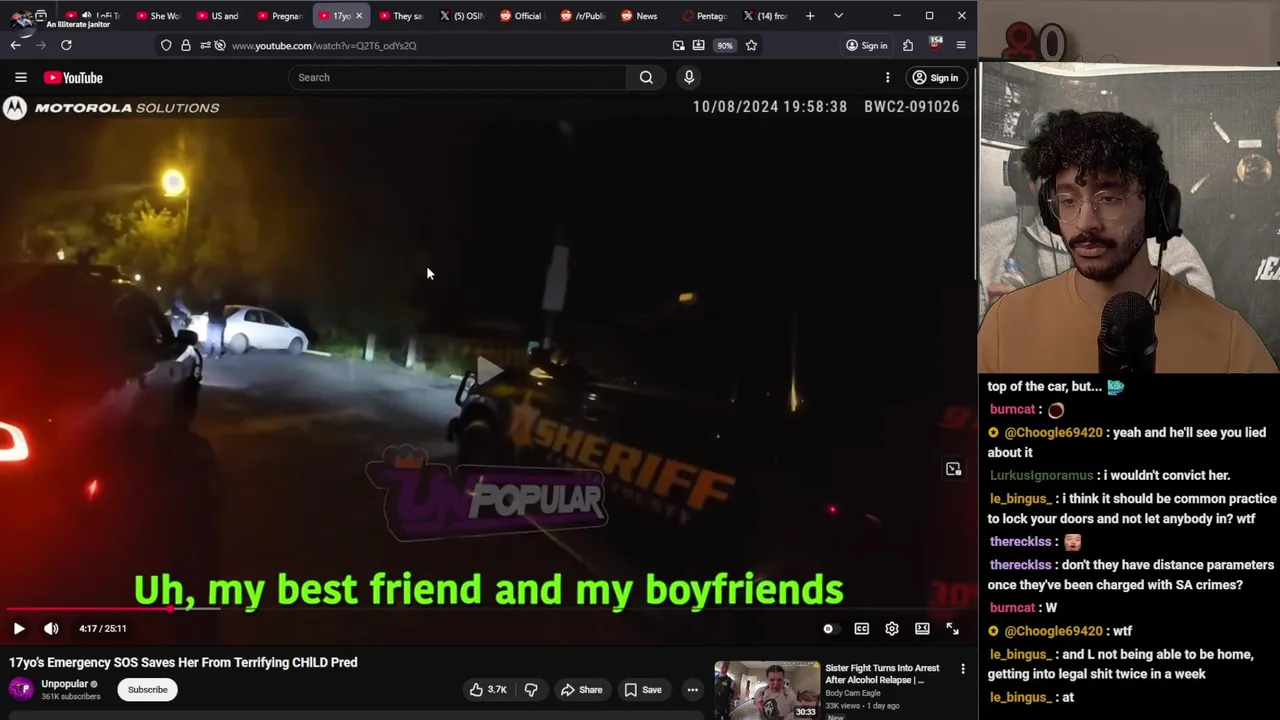1280x720 pixels.
Task: Switch to the Pregnan... tab
Action: [279, 16]
